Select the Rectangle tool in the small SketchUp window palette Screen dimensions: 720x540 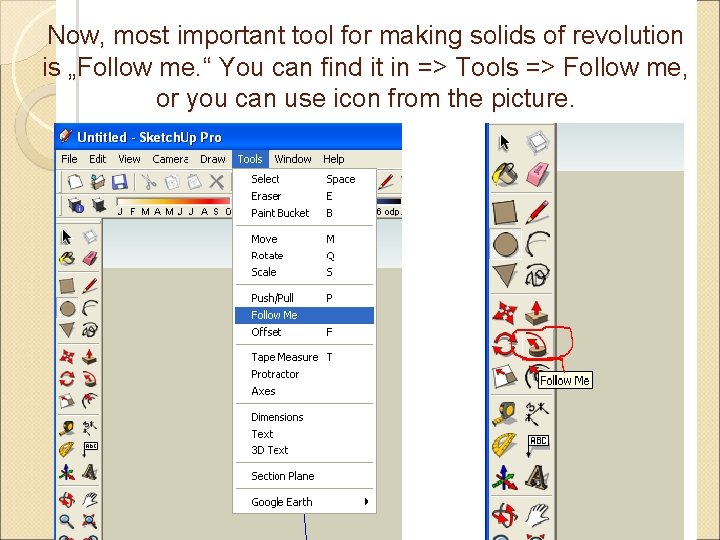67,286
